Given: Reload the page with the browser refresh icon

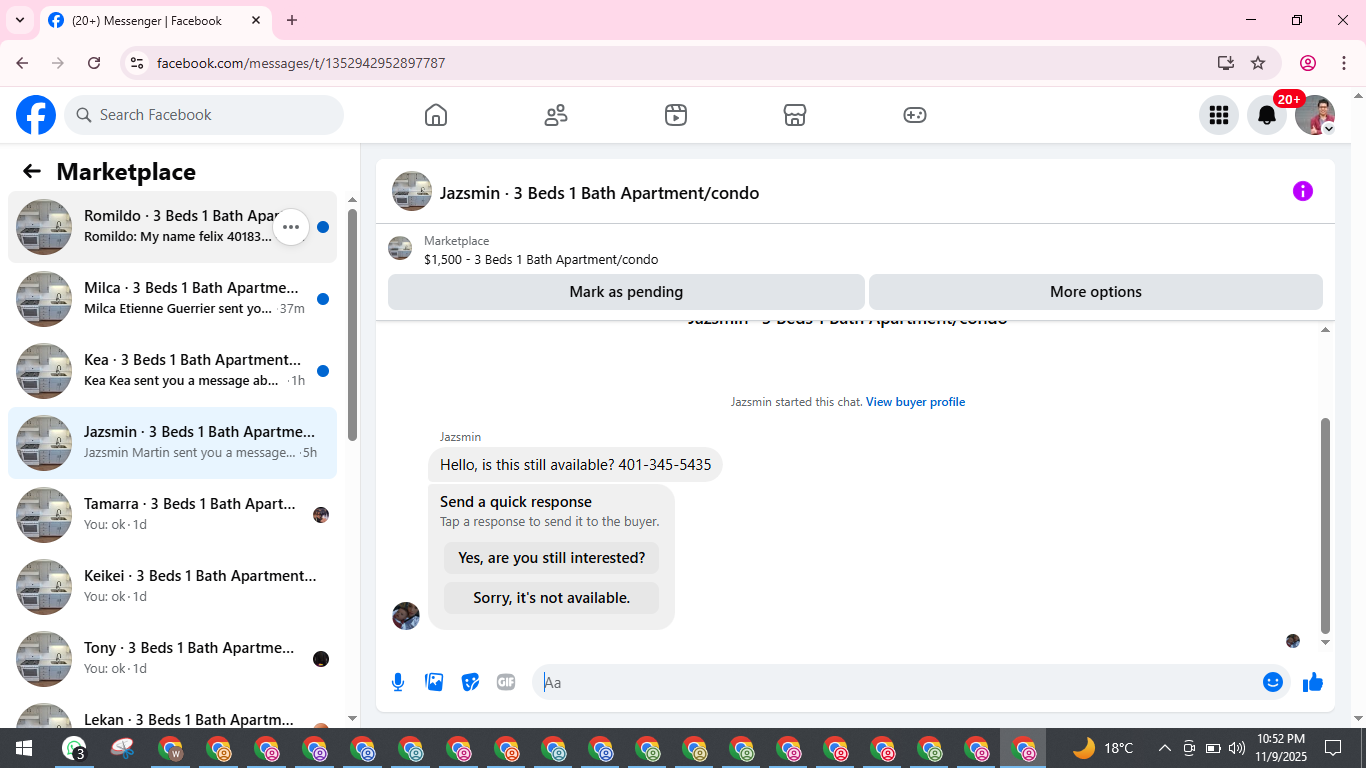Looking at the screenshot, I should click(94, 63).
